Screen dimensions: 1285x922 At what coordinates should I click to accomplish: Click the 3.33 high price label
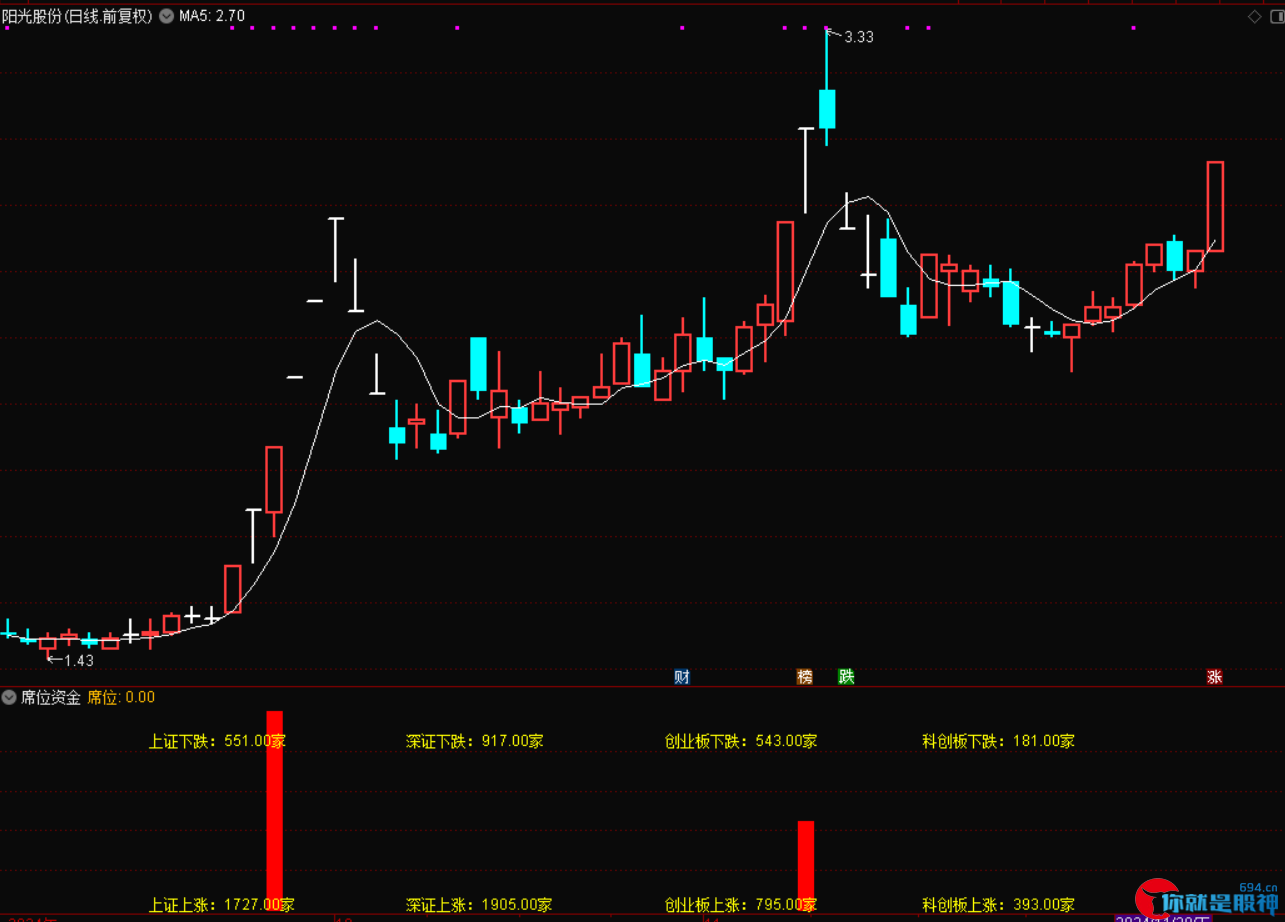(859, 37)
